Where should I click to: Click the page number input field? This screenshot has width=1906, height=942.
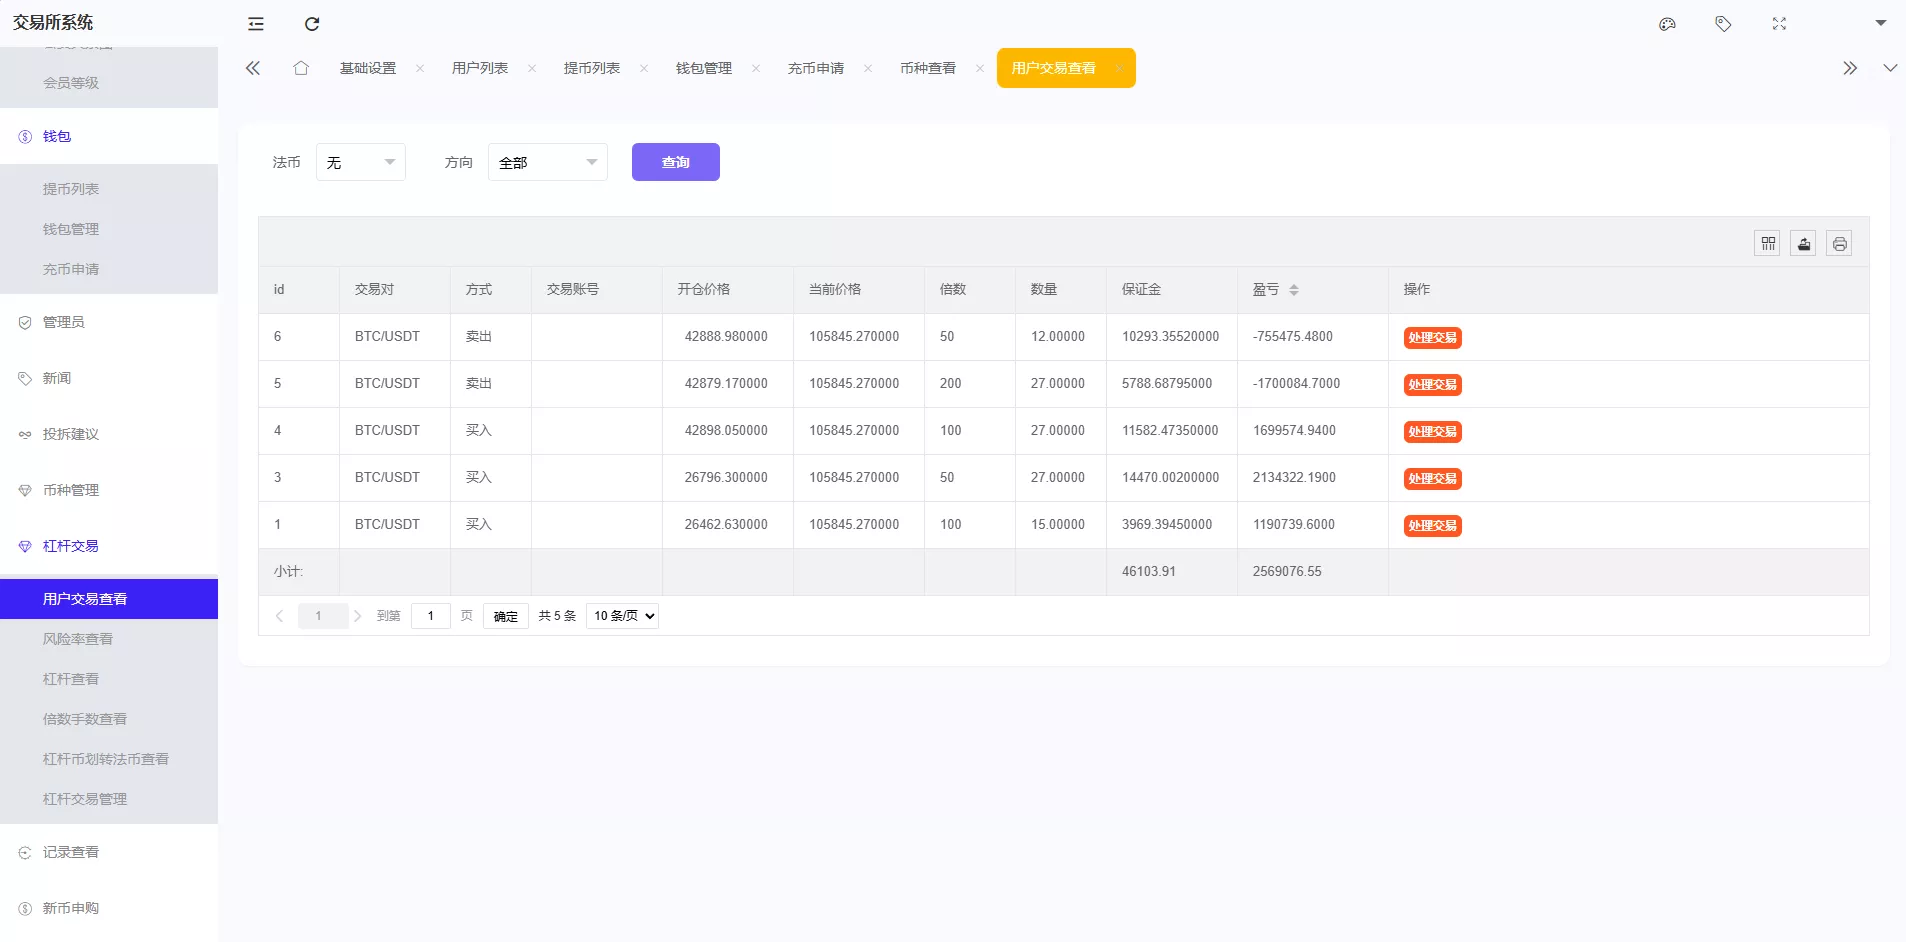pyautogui.click(x=431, y=616)
